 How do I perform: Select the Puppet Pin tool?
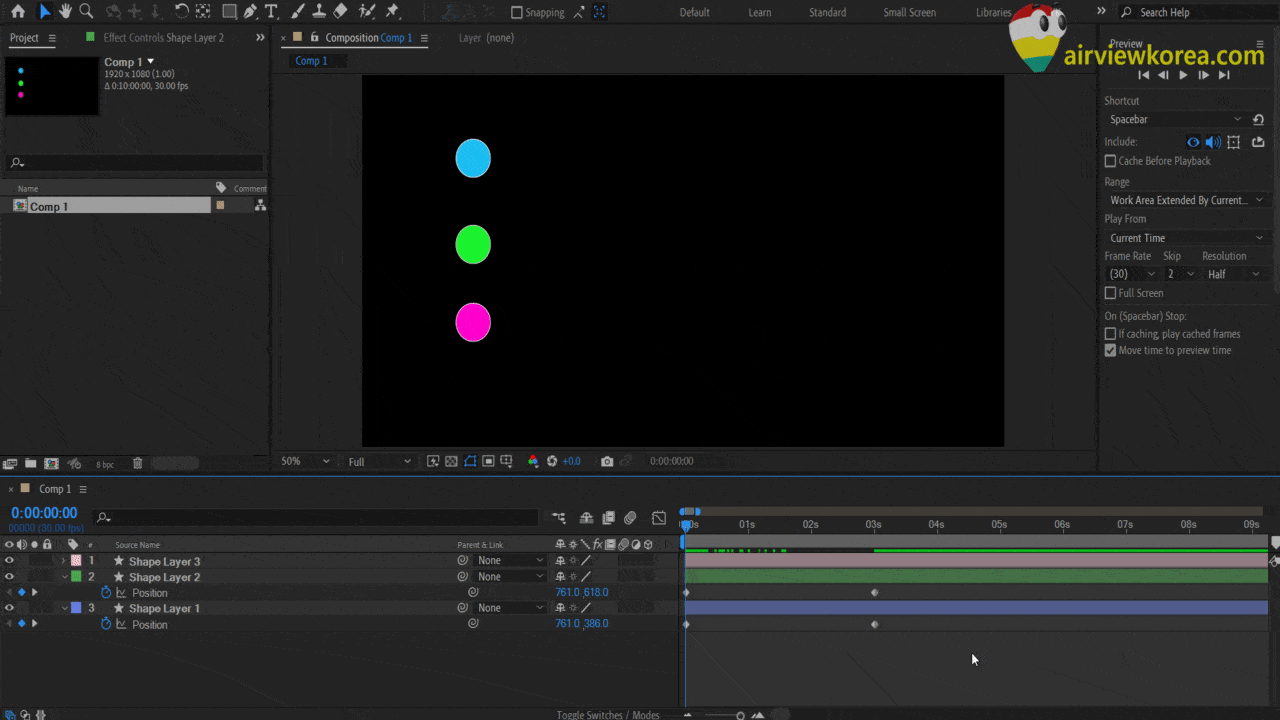[392, 12]
